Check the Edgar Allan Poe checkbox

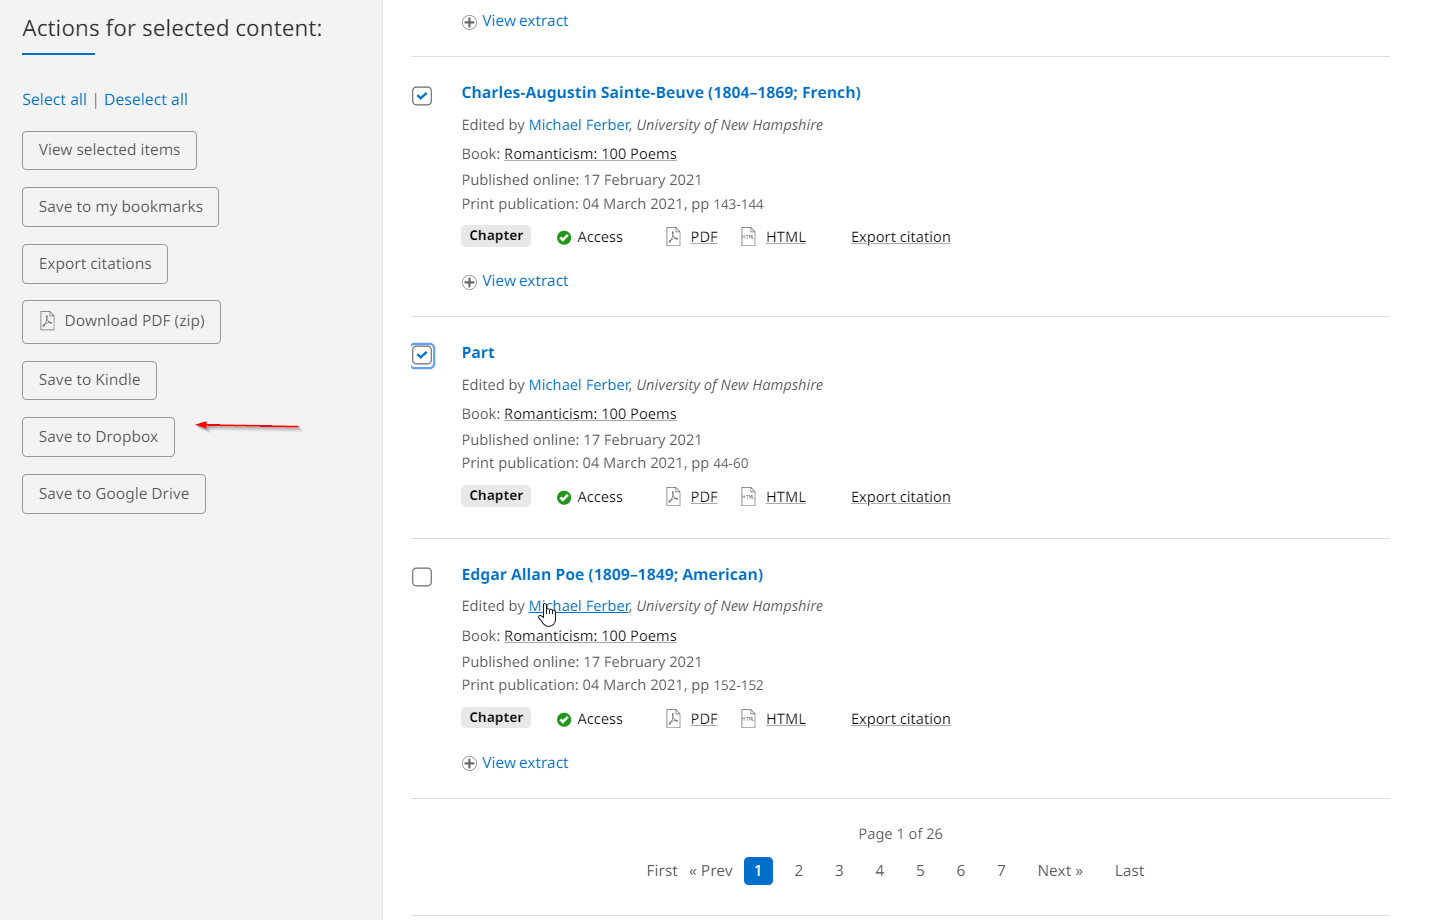tap(422, 577)
